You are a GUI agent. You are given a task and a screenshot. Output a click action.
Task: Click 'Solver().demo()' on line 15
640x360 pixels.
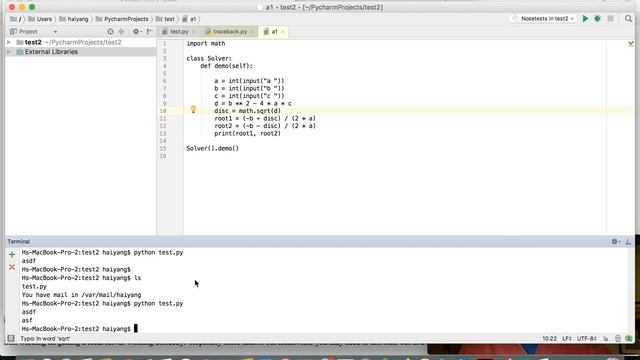(213, 149)
